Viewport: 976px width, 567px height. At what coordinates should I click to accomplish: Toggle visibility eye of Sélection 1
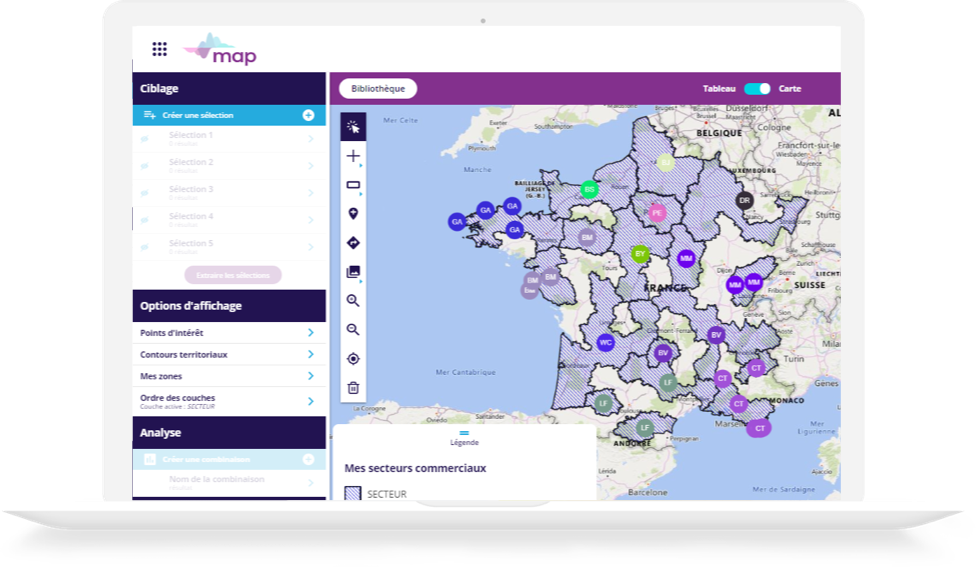[144, 139]
